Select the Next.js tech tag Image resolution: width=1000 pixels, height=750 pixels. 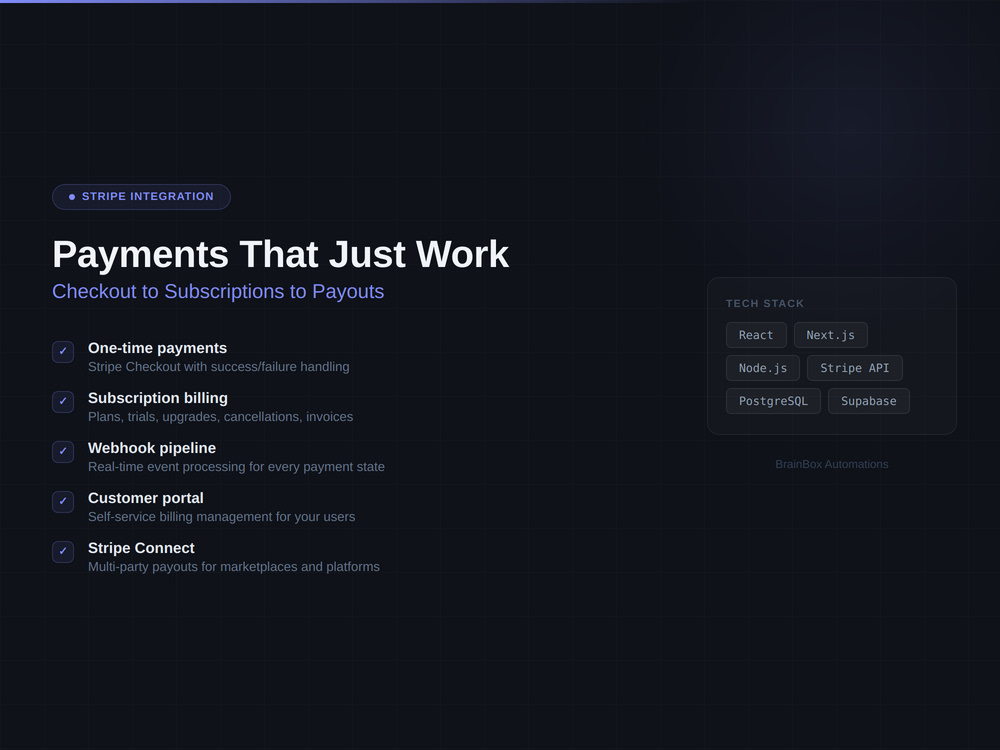830,335
